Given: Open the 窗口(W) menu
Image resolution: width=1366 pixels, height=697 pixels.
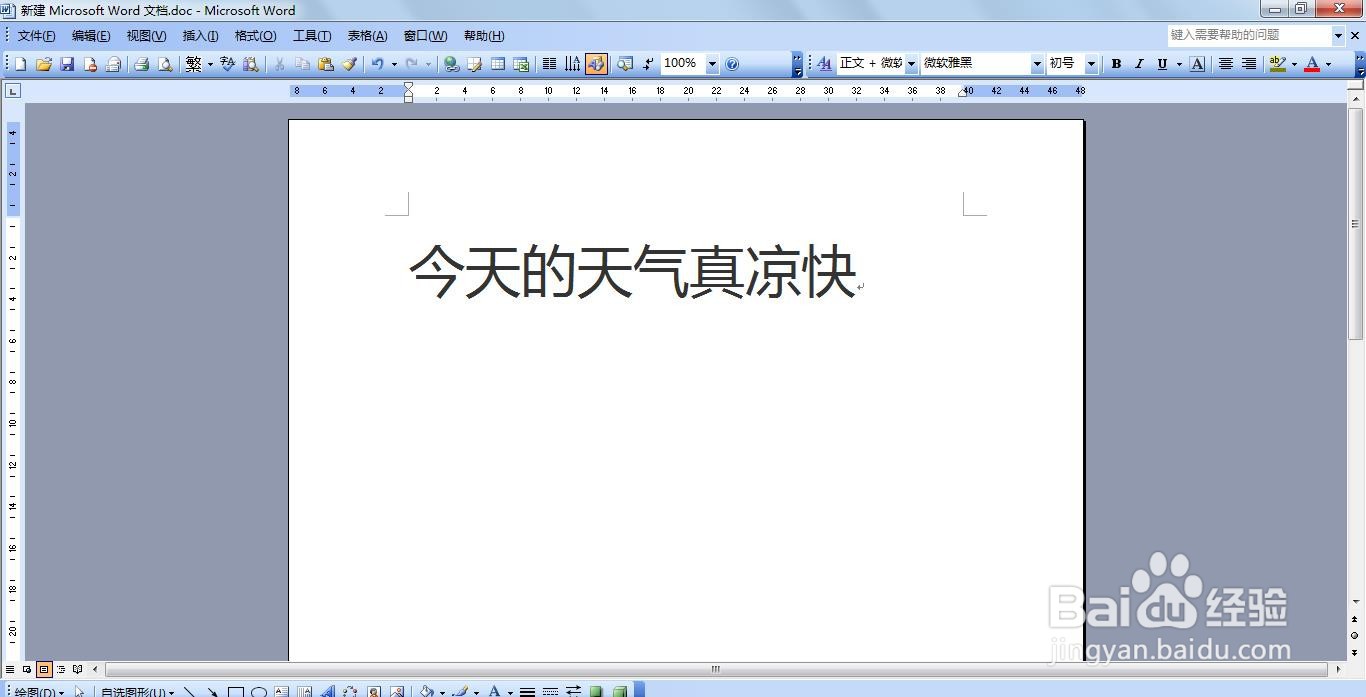Looking at the screenshot, I should pos(425,36).
